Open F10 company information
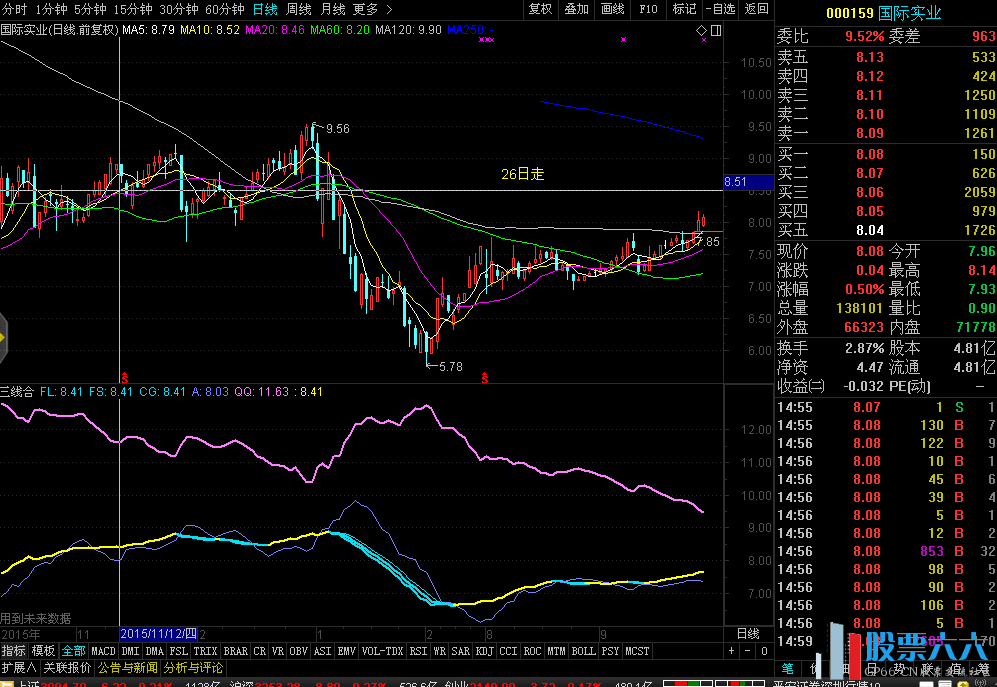The height and width of the screenshot is (687, 997). pyautogui.click(x=648, y=9)
